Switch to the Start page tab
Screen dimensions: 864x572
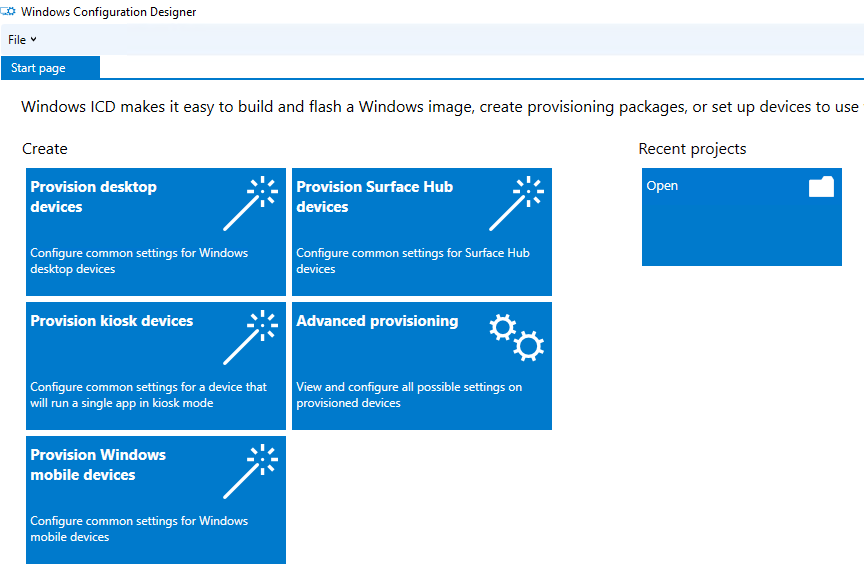(50, 68)
